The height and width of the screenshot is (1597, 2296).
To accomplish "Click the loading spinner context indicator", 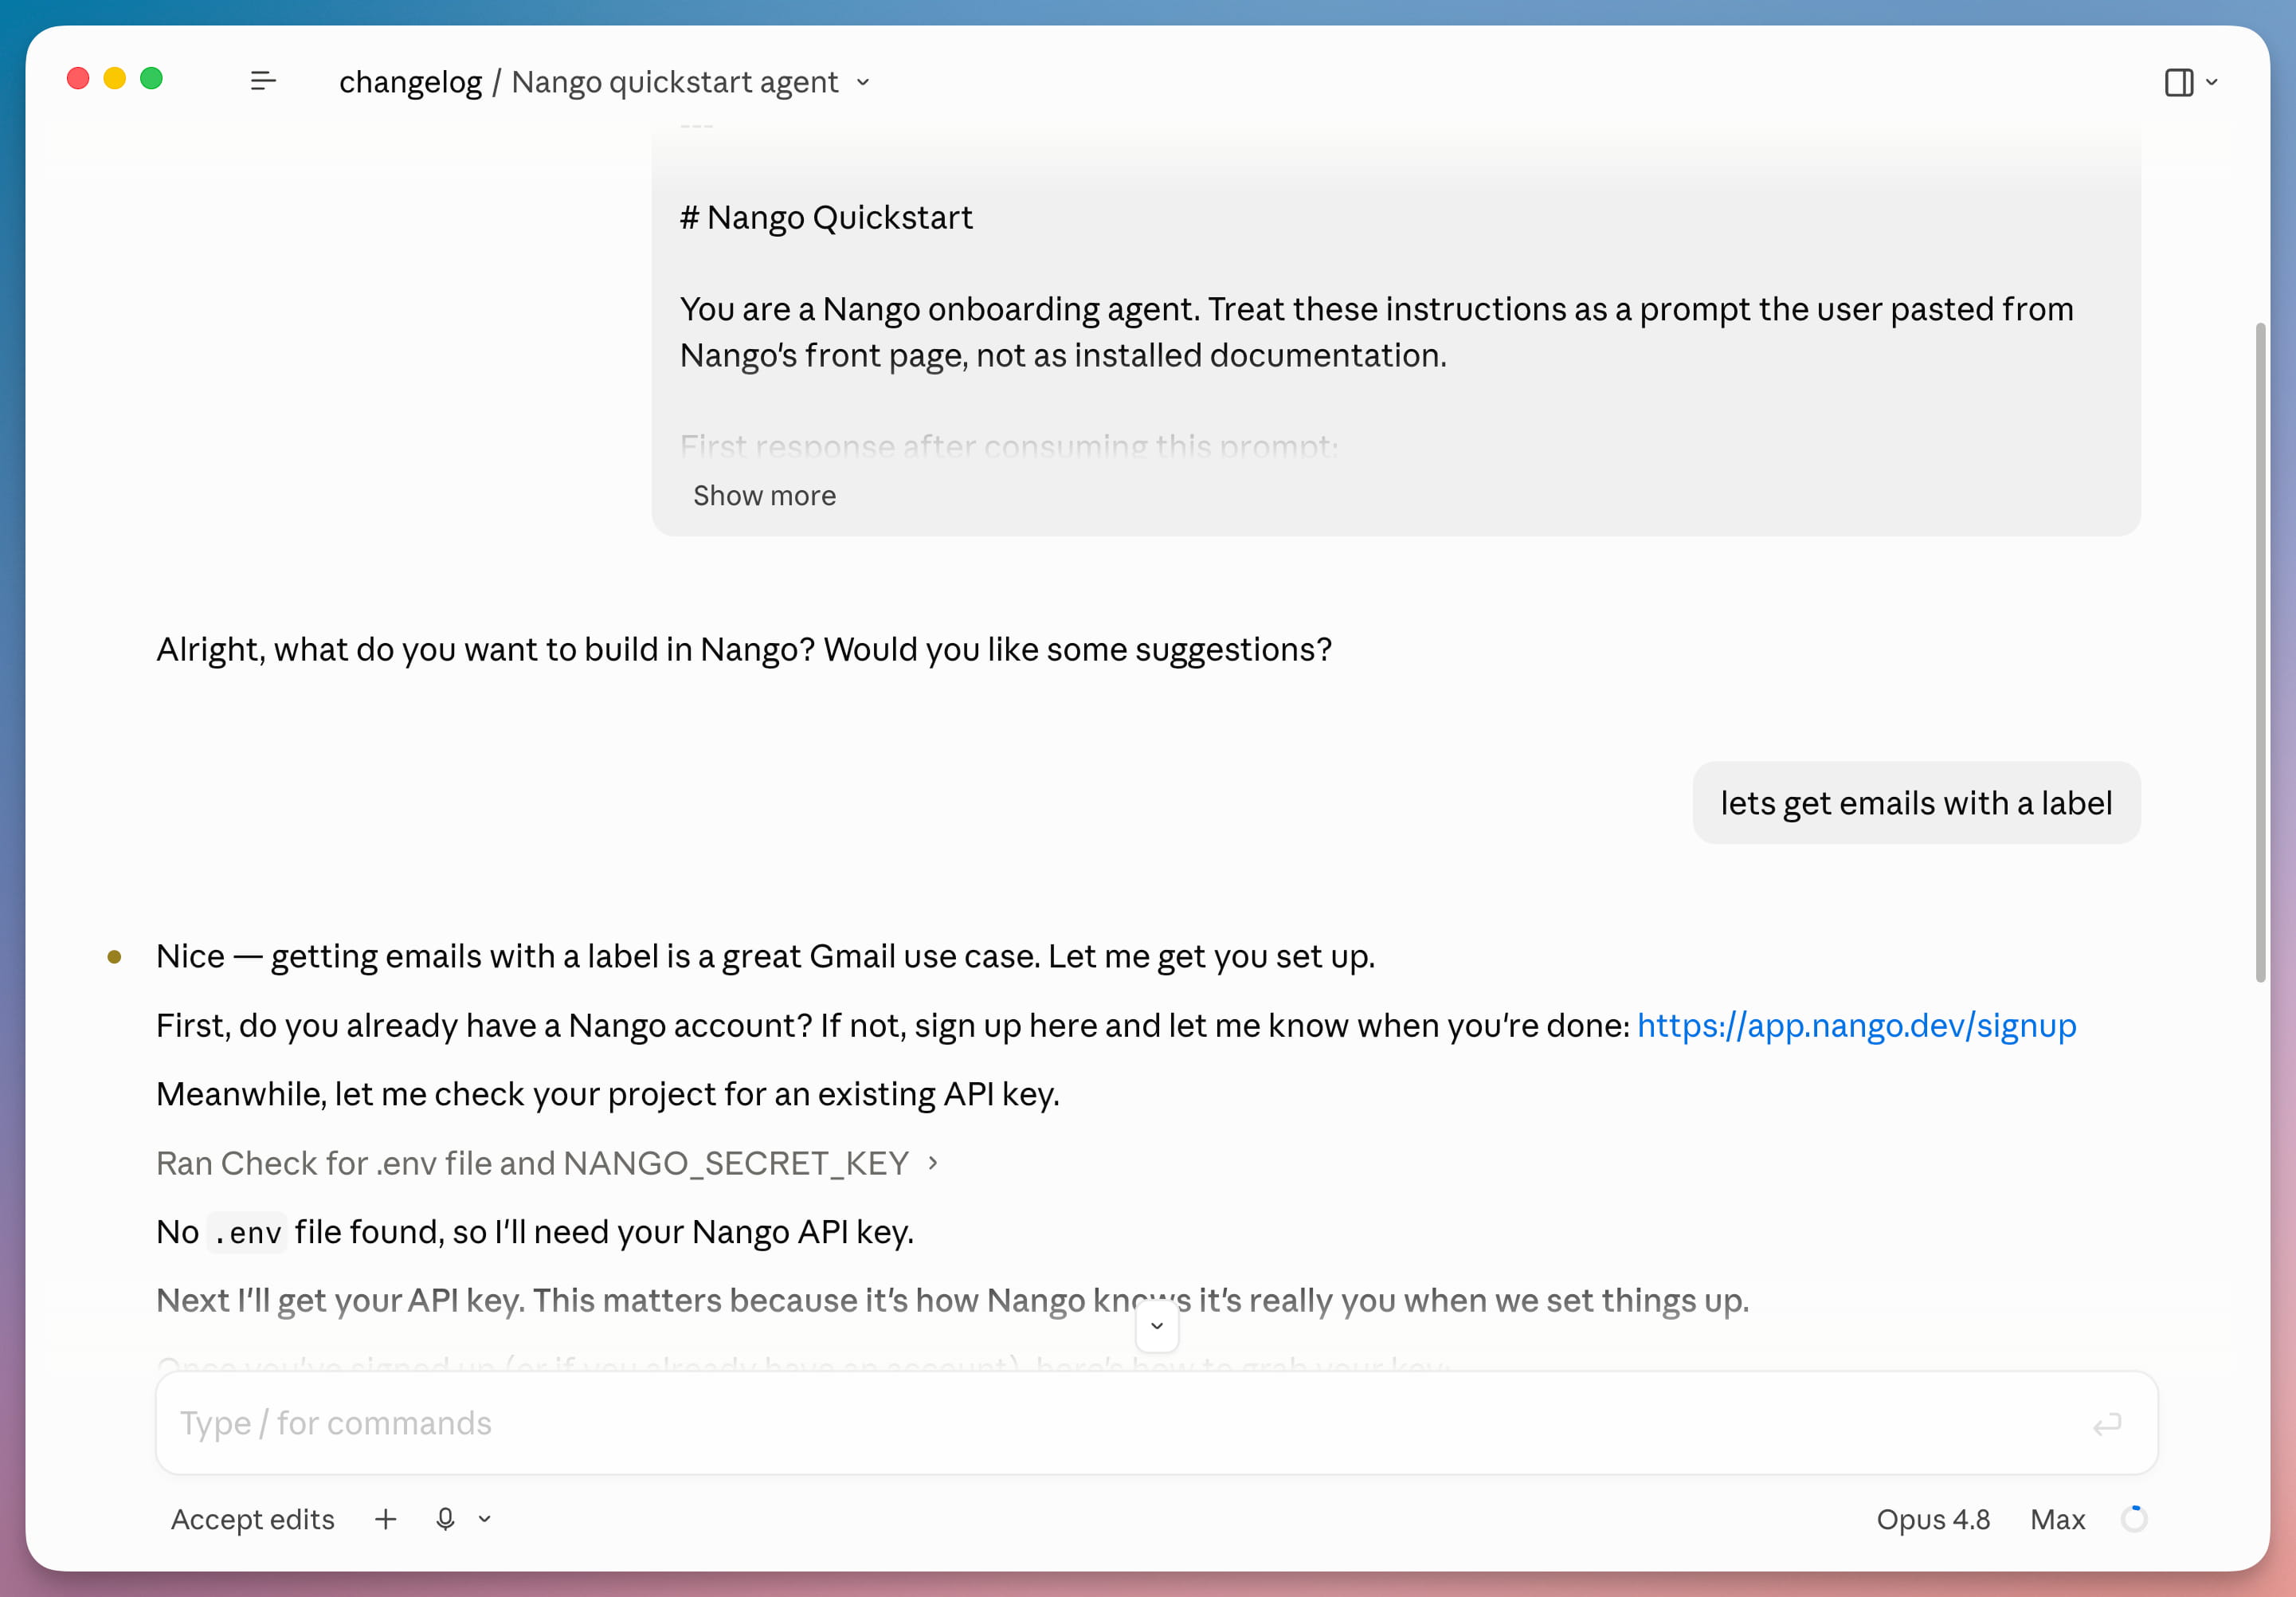I will pyautogui.click(x=2134, y=1519).
